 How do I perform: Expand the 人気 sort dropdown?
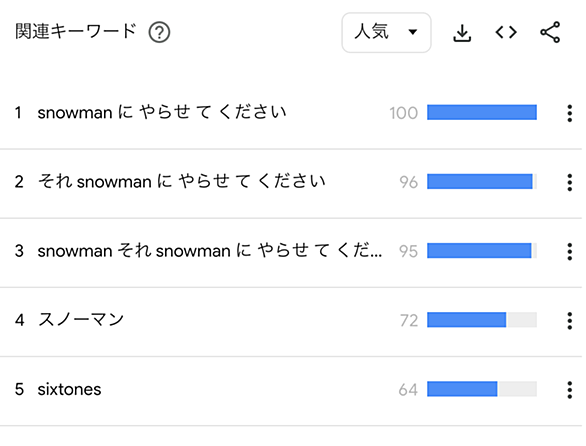coord(386,33)
